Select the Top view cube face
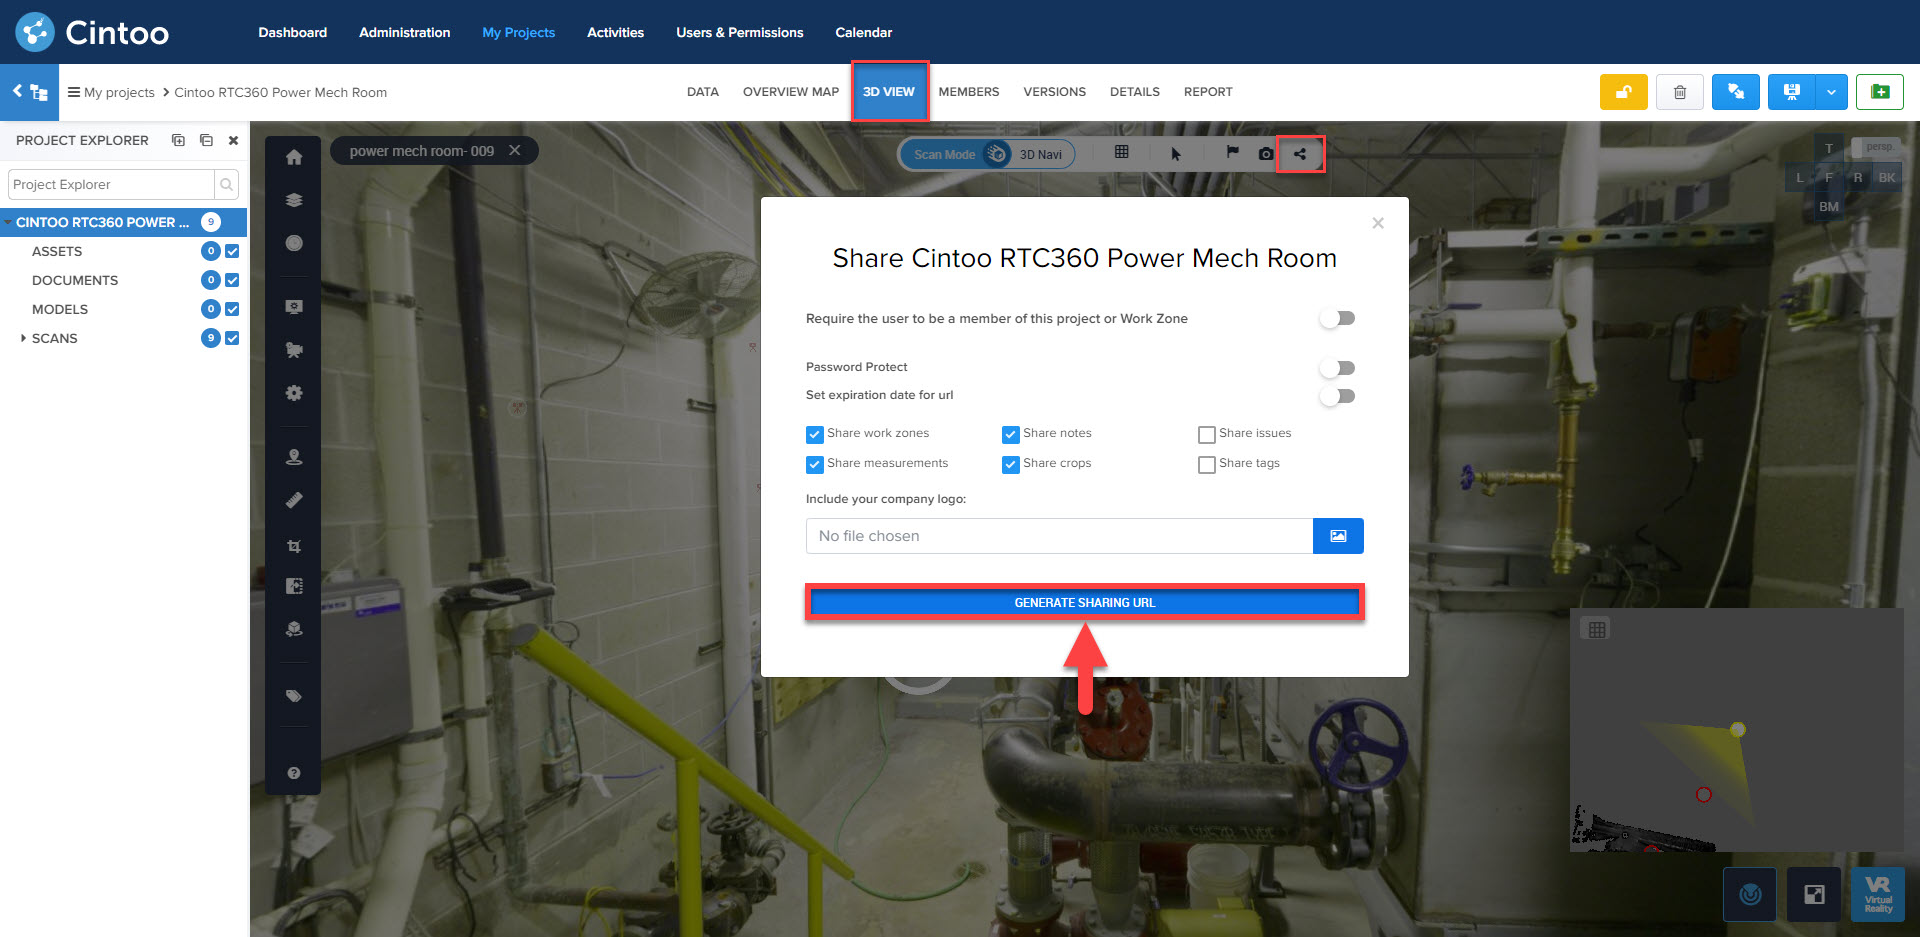 [1829, 149]
